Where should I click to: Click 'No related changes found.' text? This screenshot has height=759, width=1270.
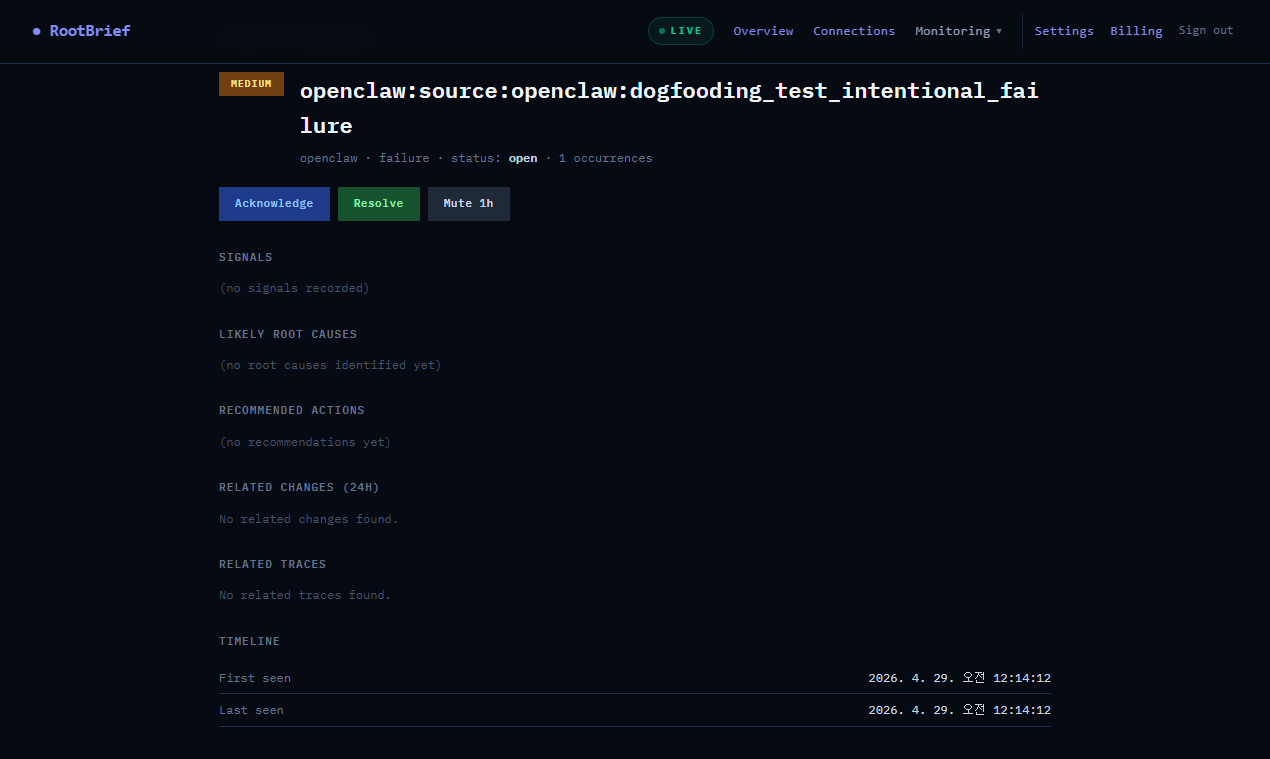coord(309,519)
